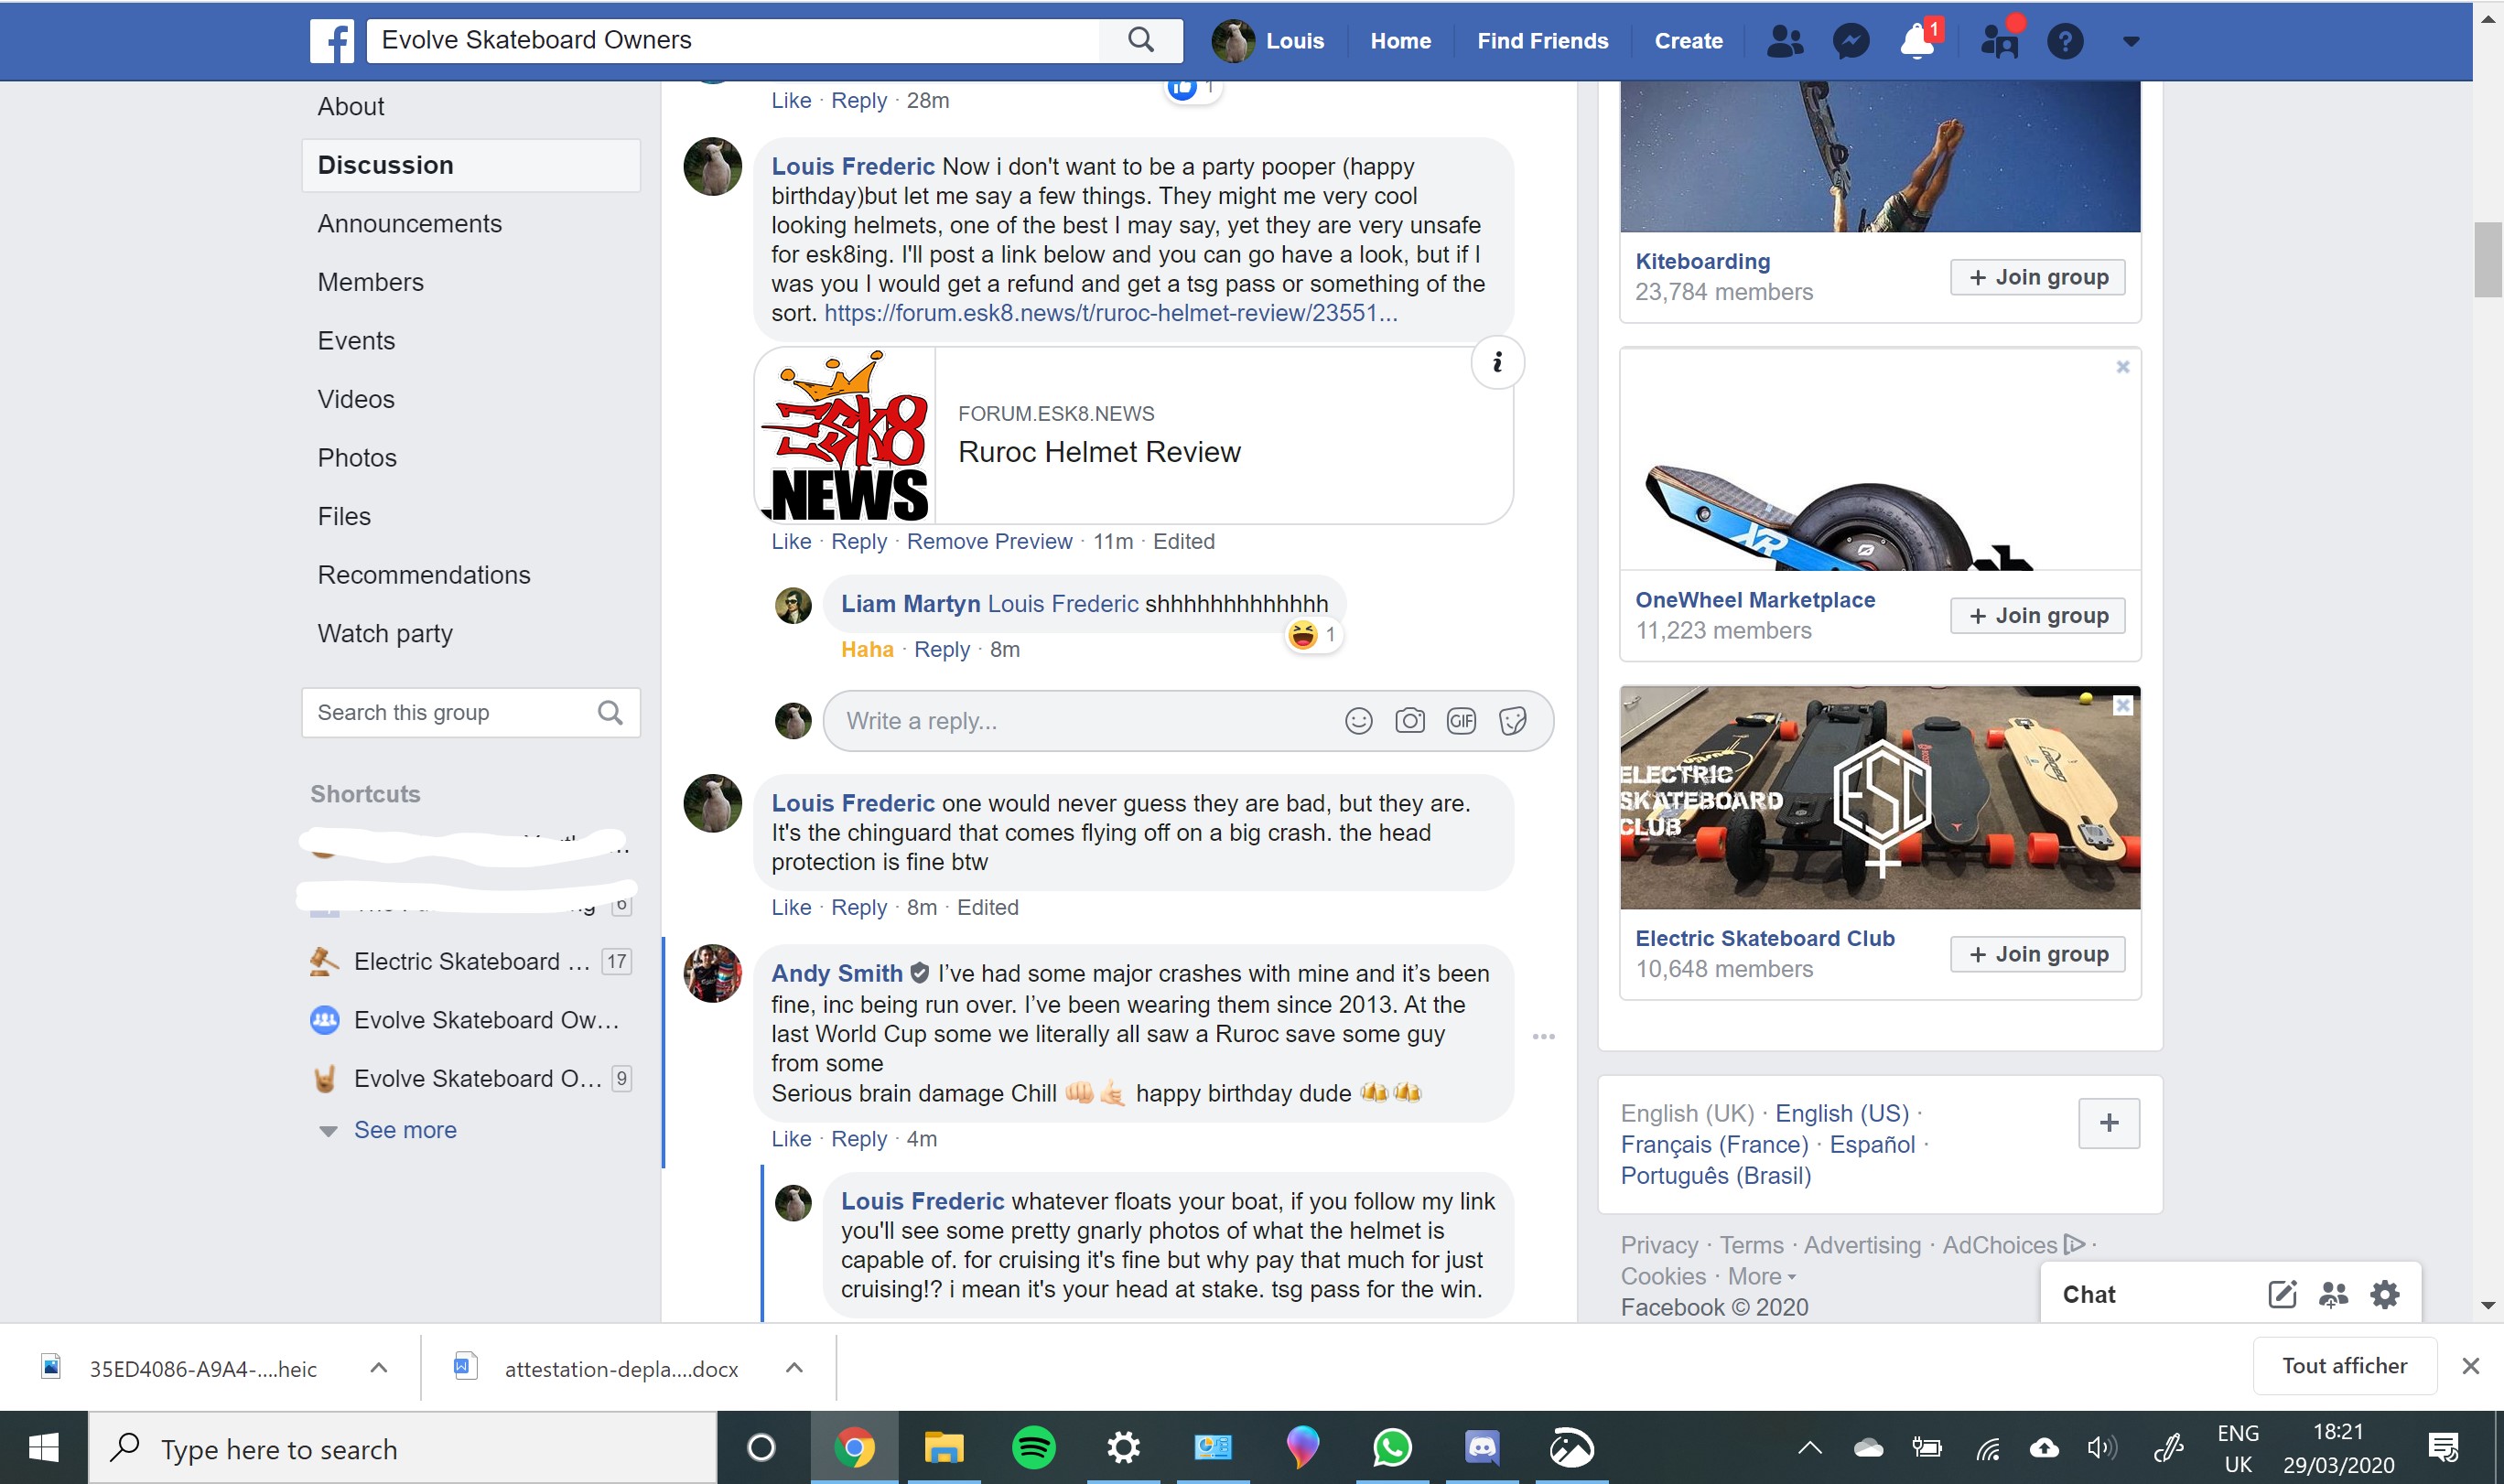The height and width of the screenshot is (1484, 2504).
Task: Open the account dropdown arrow in top bar
Action: pyautogui.click(x=2131, y=41)
